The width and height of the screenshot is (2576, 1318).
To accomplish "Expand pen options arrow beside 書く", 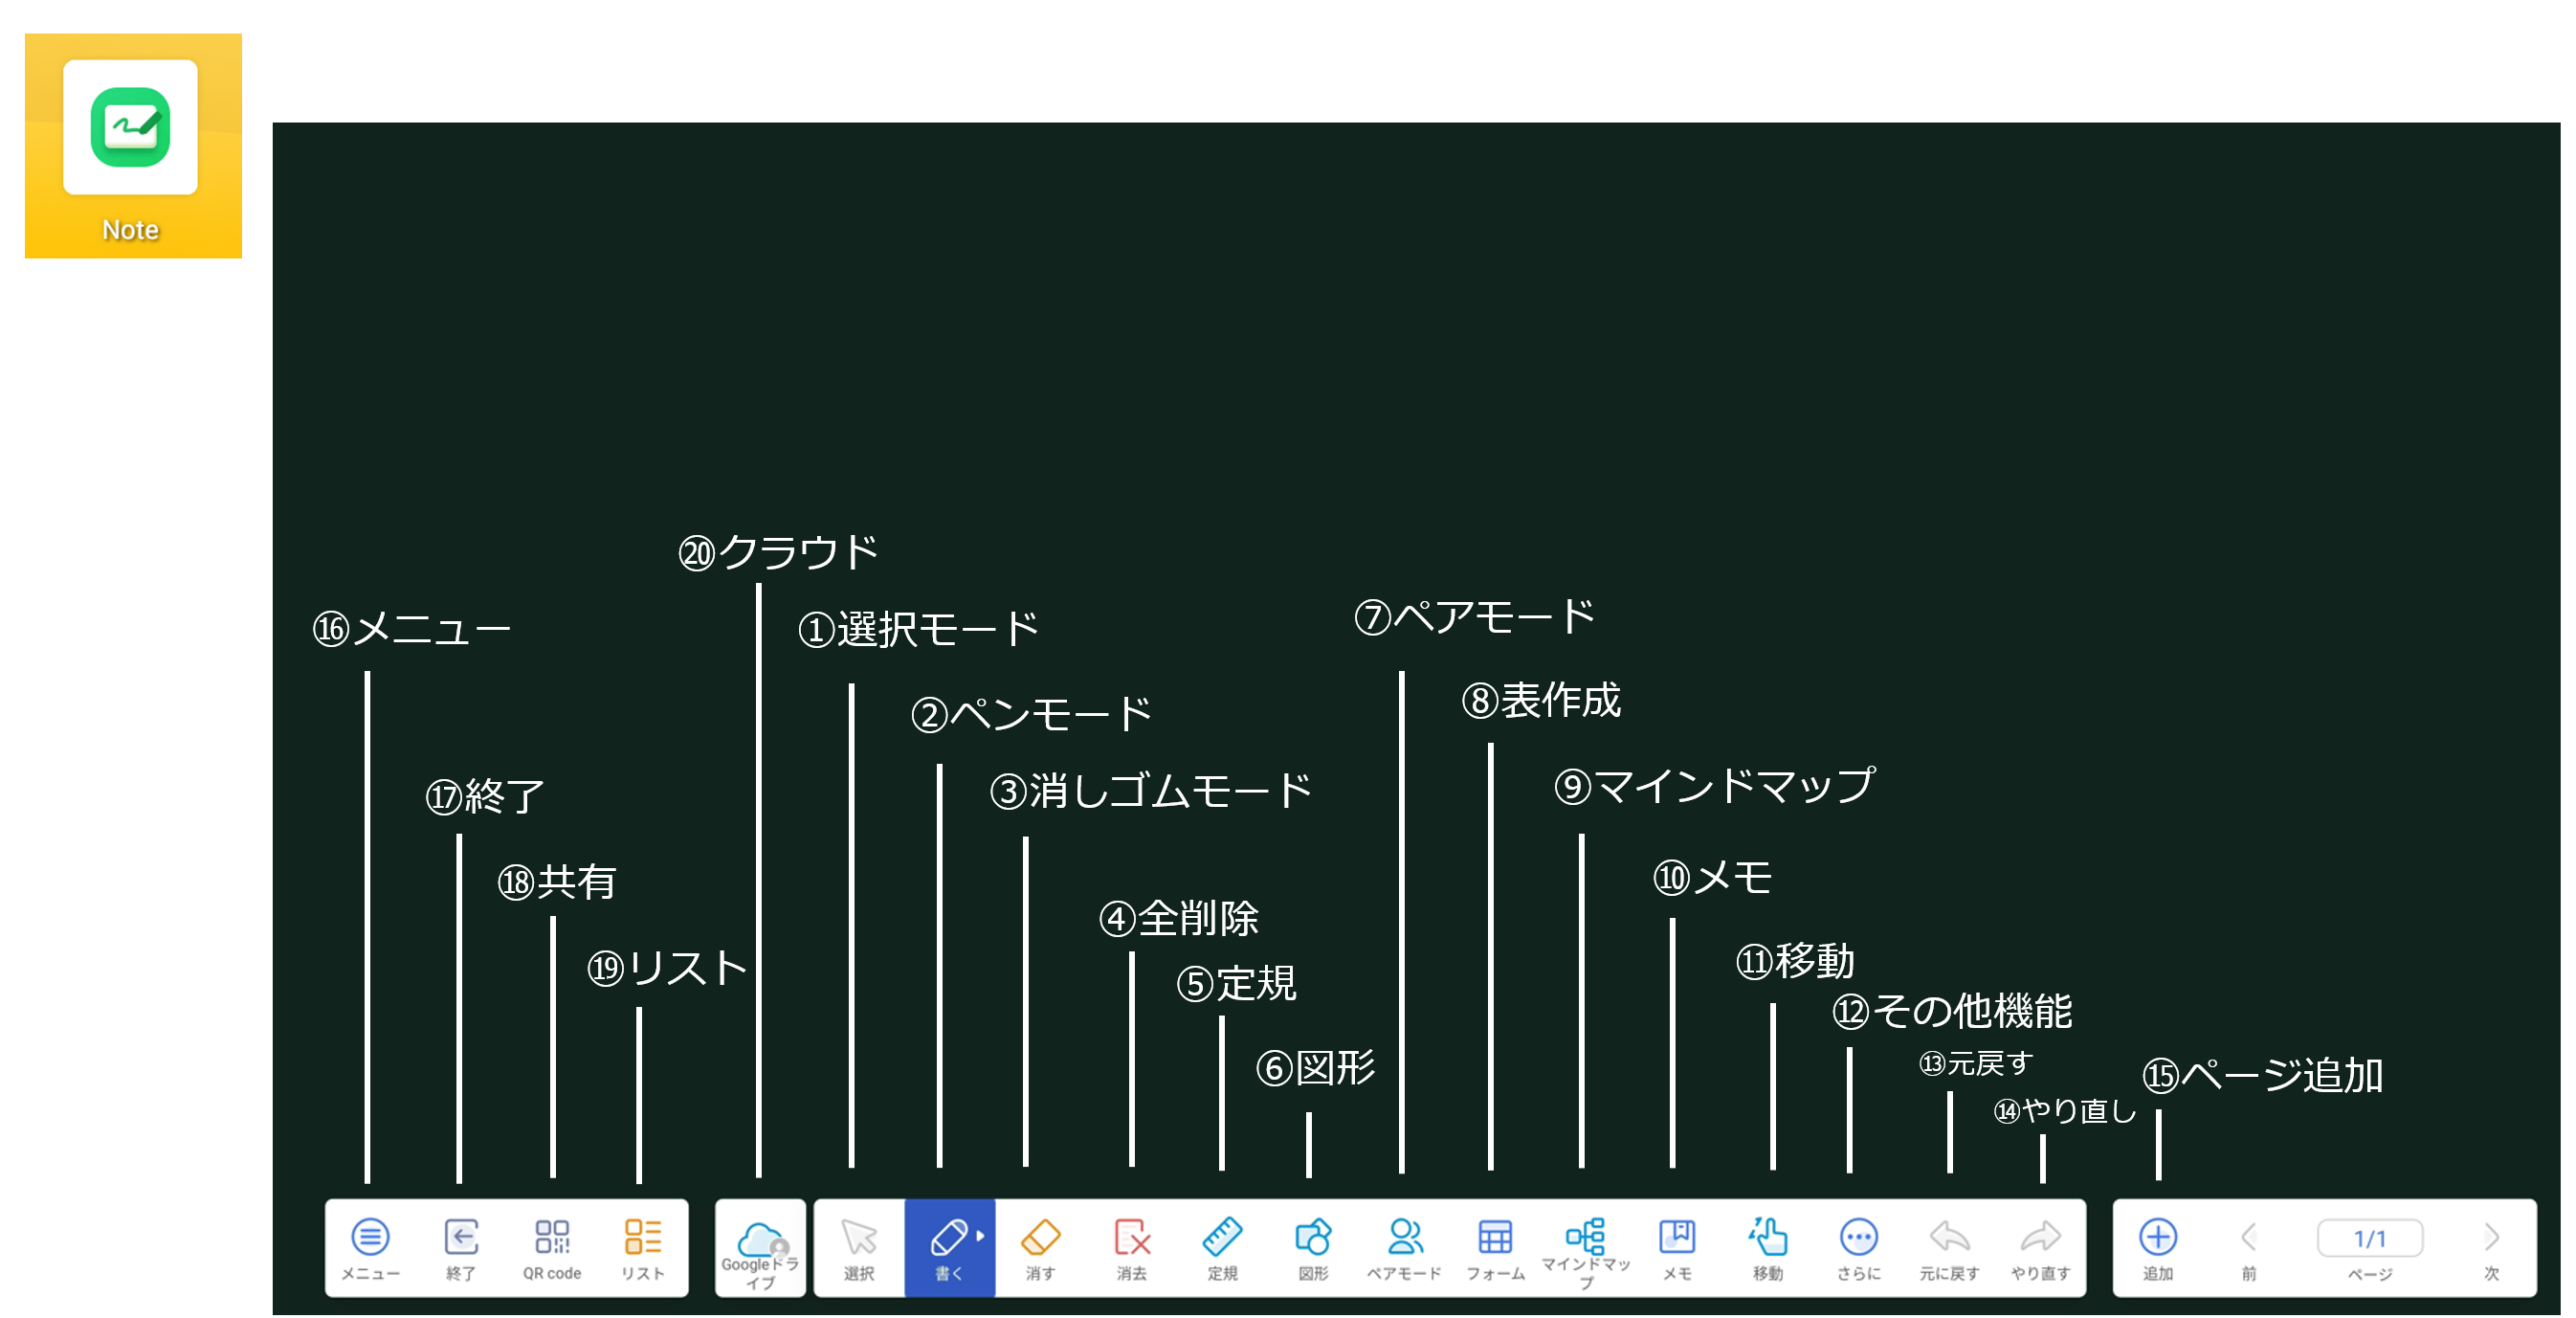I will (x=981, y=1236).
